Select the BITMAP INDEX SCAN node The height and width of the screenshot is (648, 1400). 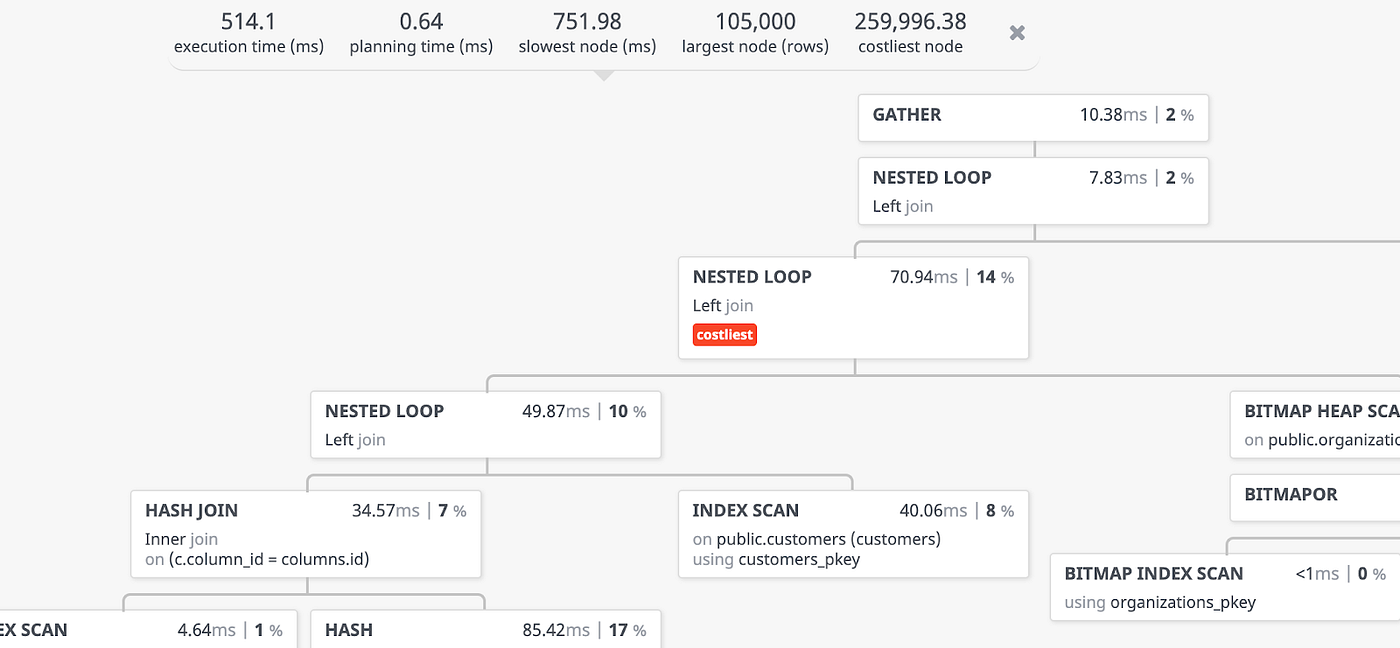1225,587
